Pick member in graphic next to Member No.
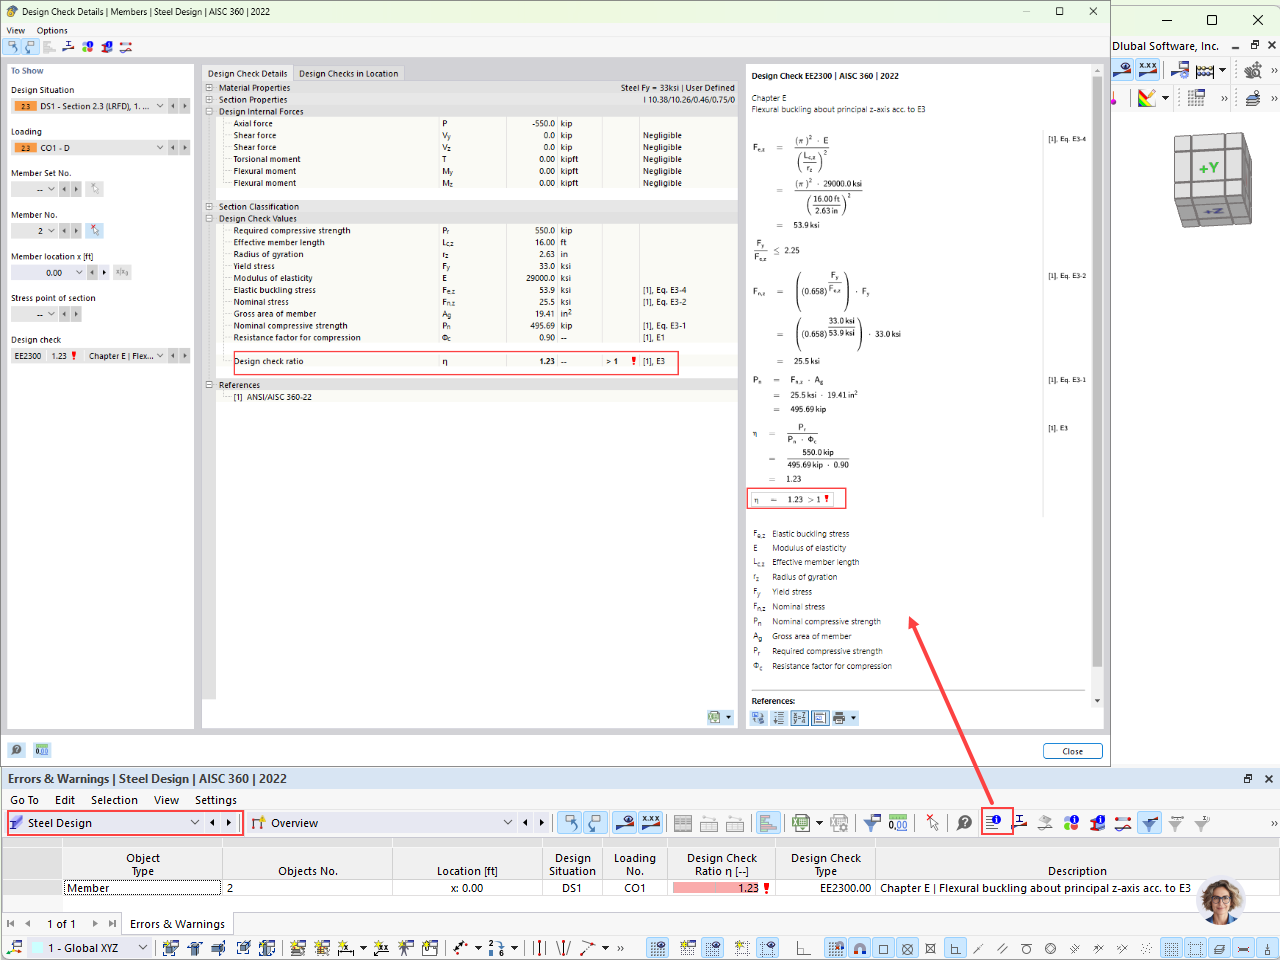The height and width of the screenshot is (960, 1280). [x=95, y=231]
